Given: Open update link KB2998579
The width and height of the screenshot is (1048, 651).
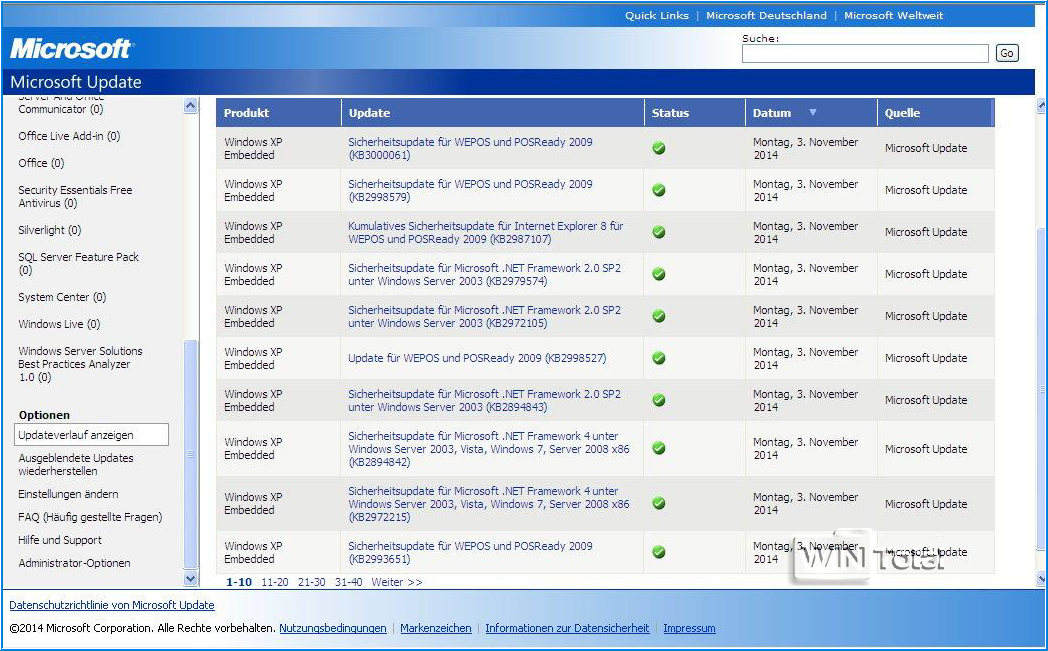Looking at the screenshot, I should coord(470,190).
